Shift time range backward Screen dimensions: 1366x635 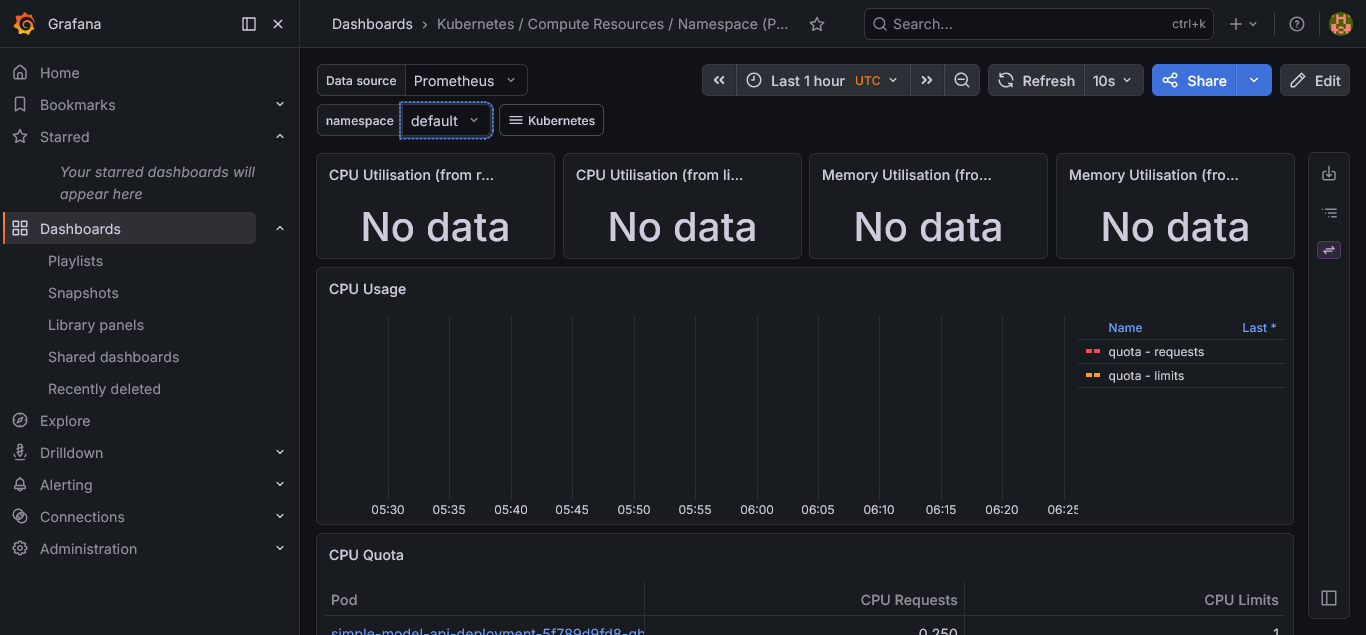(x=719, y=80)
